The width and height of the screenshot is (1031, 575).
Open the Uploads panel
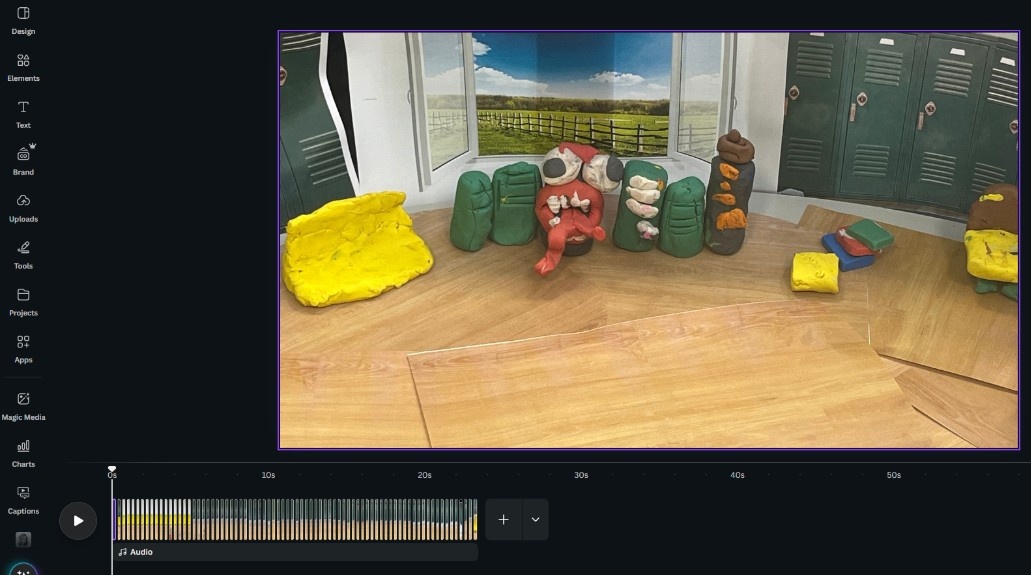coord(23,209)
